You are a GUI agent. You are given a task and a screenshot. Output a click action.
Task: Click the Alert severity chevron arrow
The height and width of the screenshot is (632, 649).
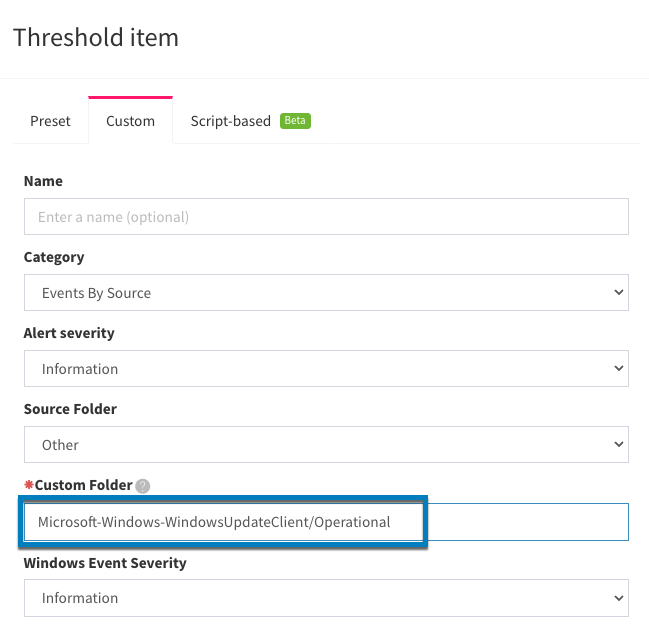coord(619,368)
